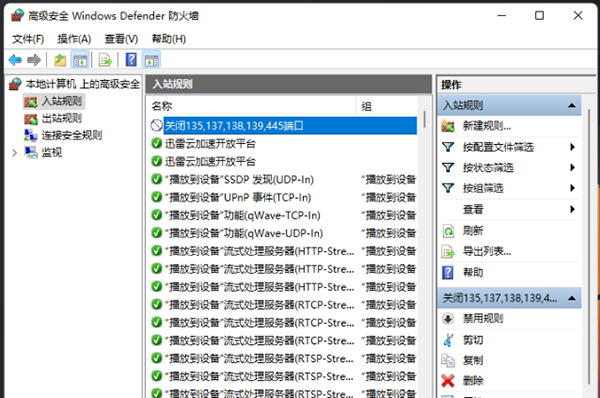Open the 帮助(H) menu

169,39
